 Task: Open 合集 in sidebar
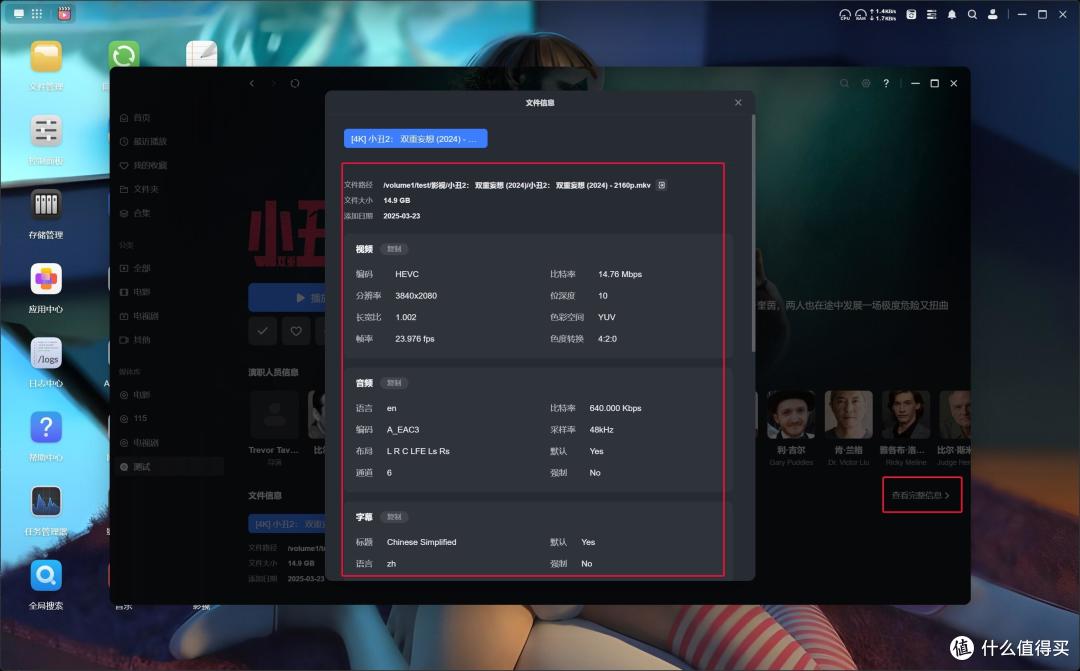pos(135,213)
